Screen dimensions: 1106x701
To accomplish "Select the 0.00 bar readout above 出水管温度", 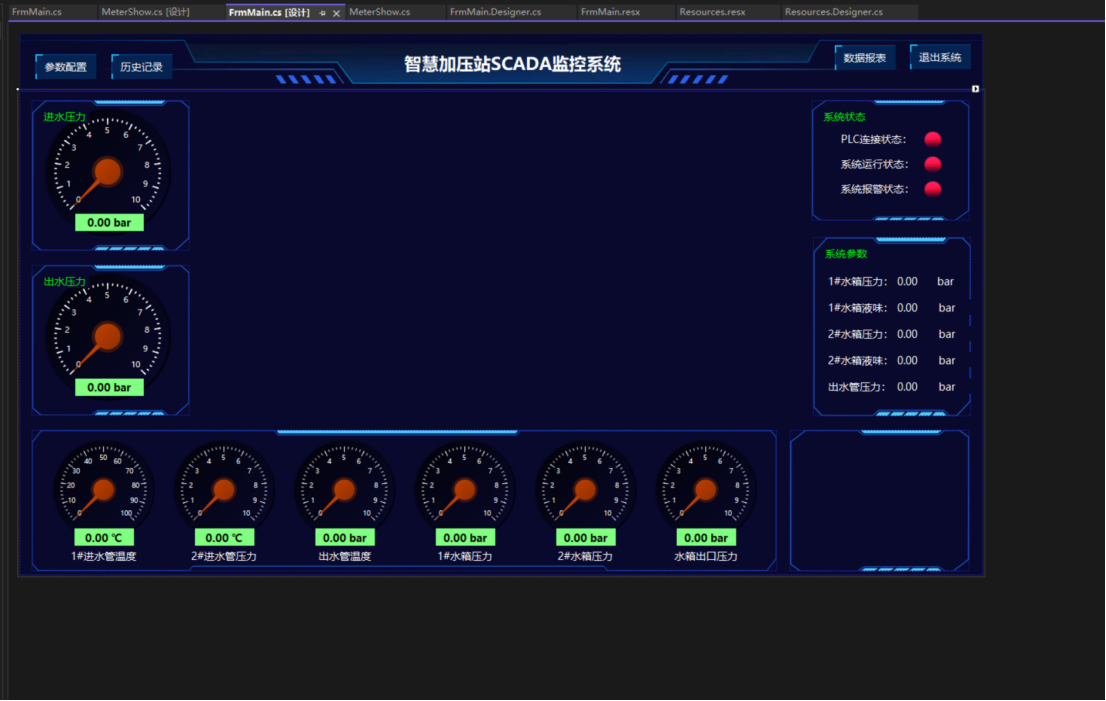I will tap(345, 537).
